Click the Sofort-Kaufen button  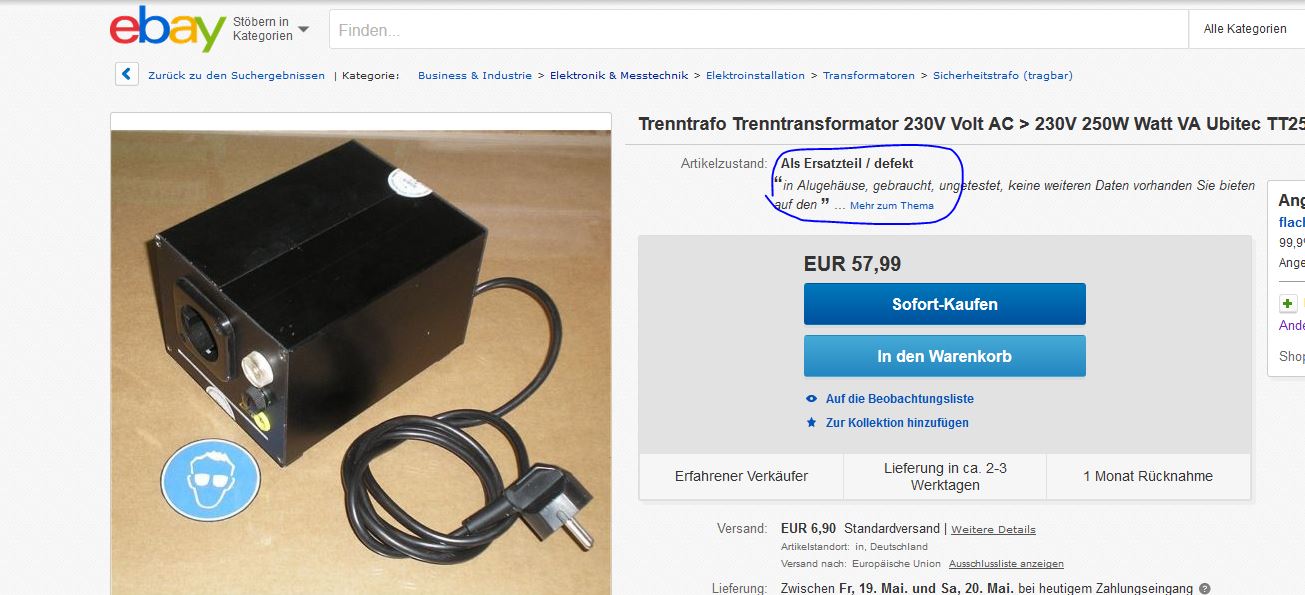944,304
